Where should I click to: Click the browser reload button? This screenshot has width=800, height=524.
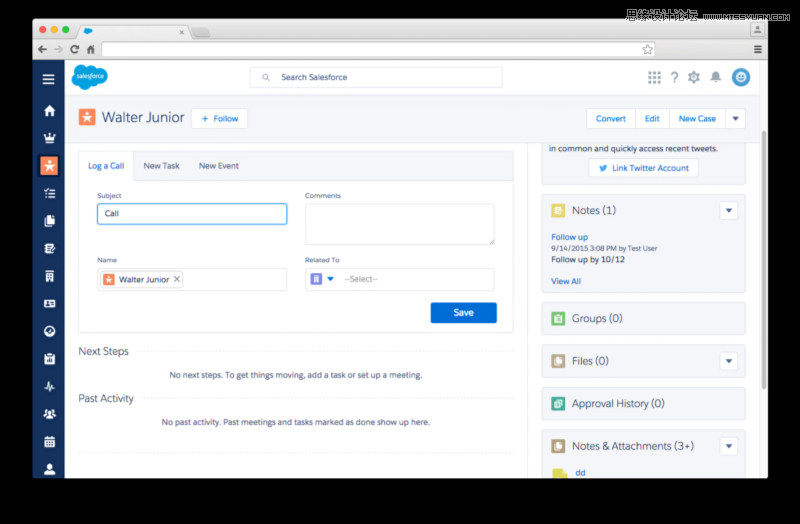click(x=74, y=49)
